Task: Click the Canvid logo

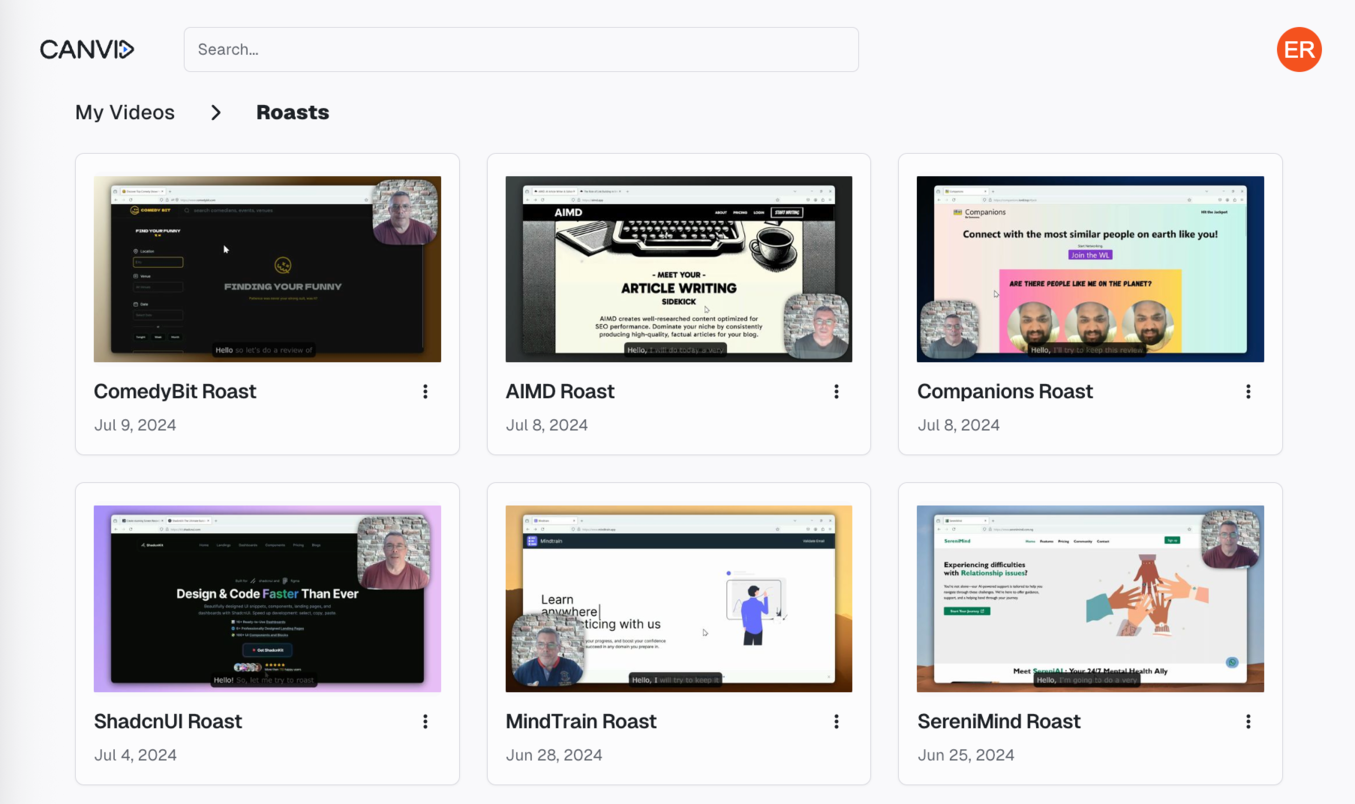Action: (87, 49)
